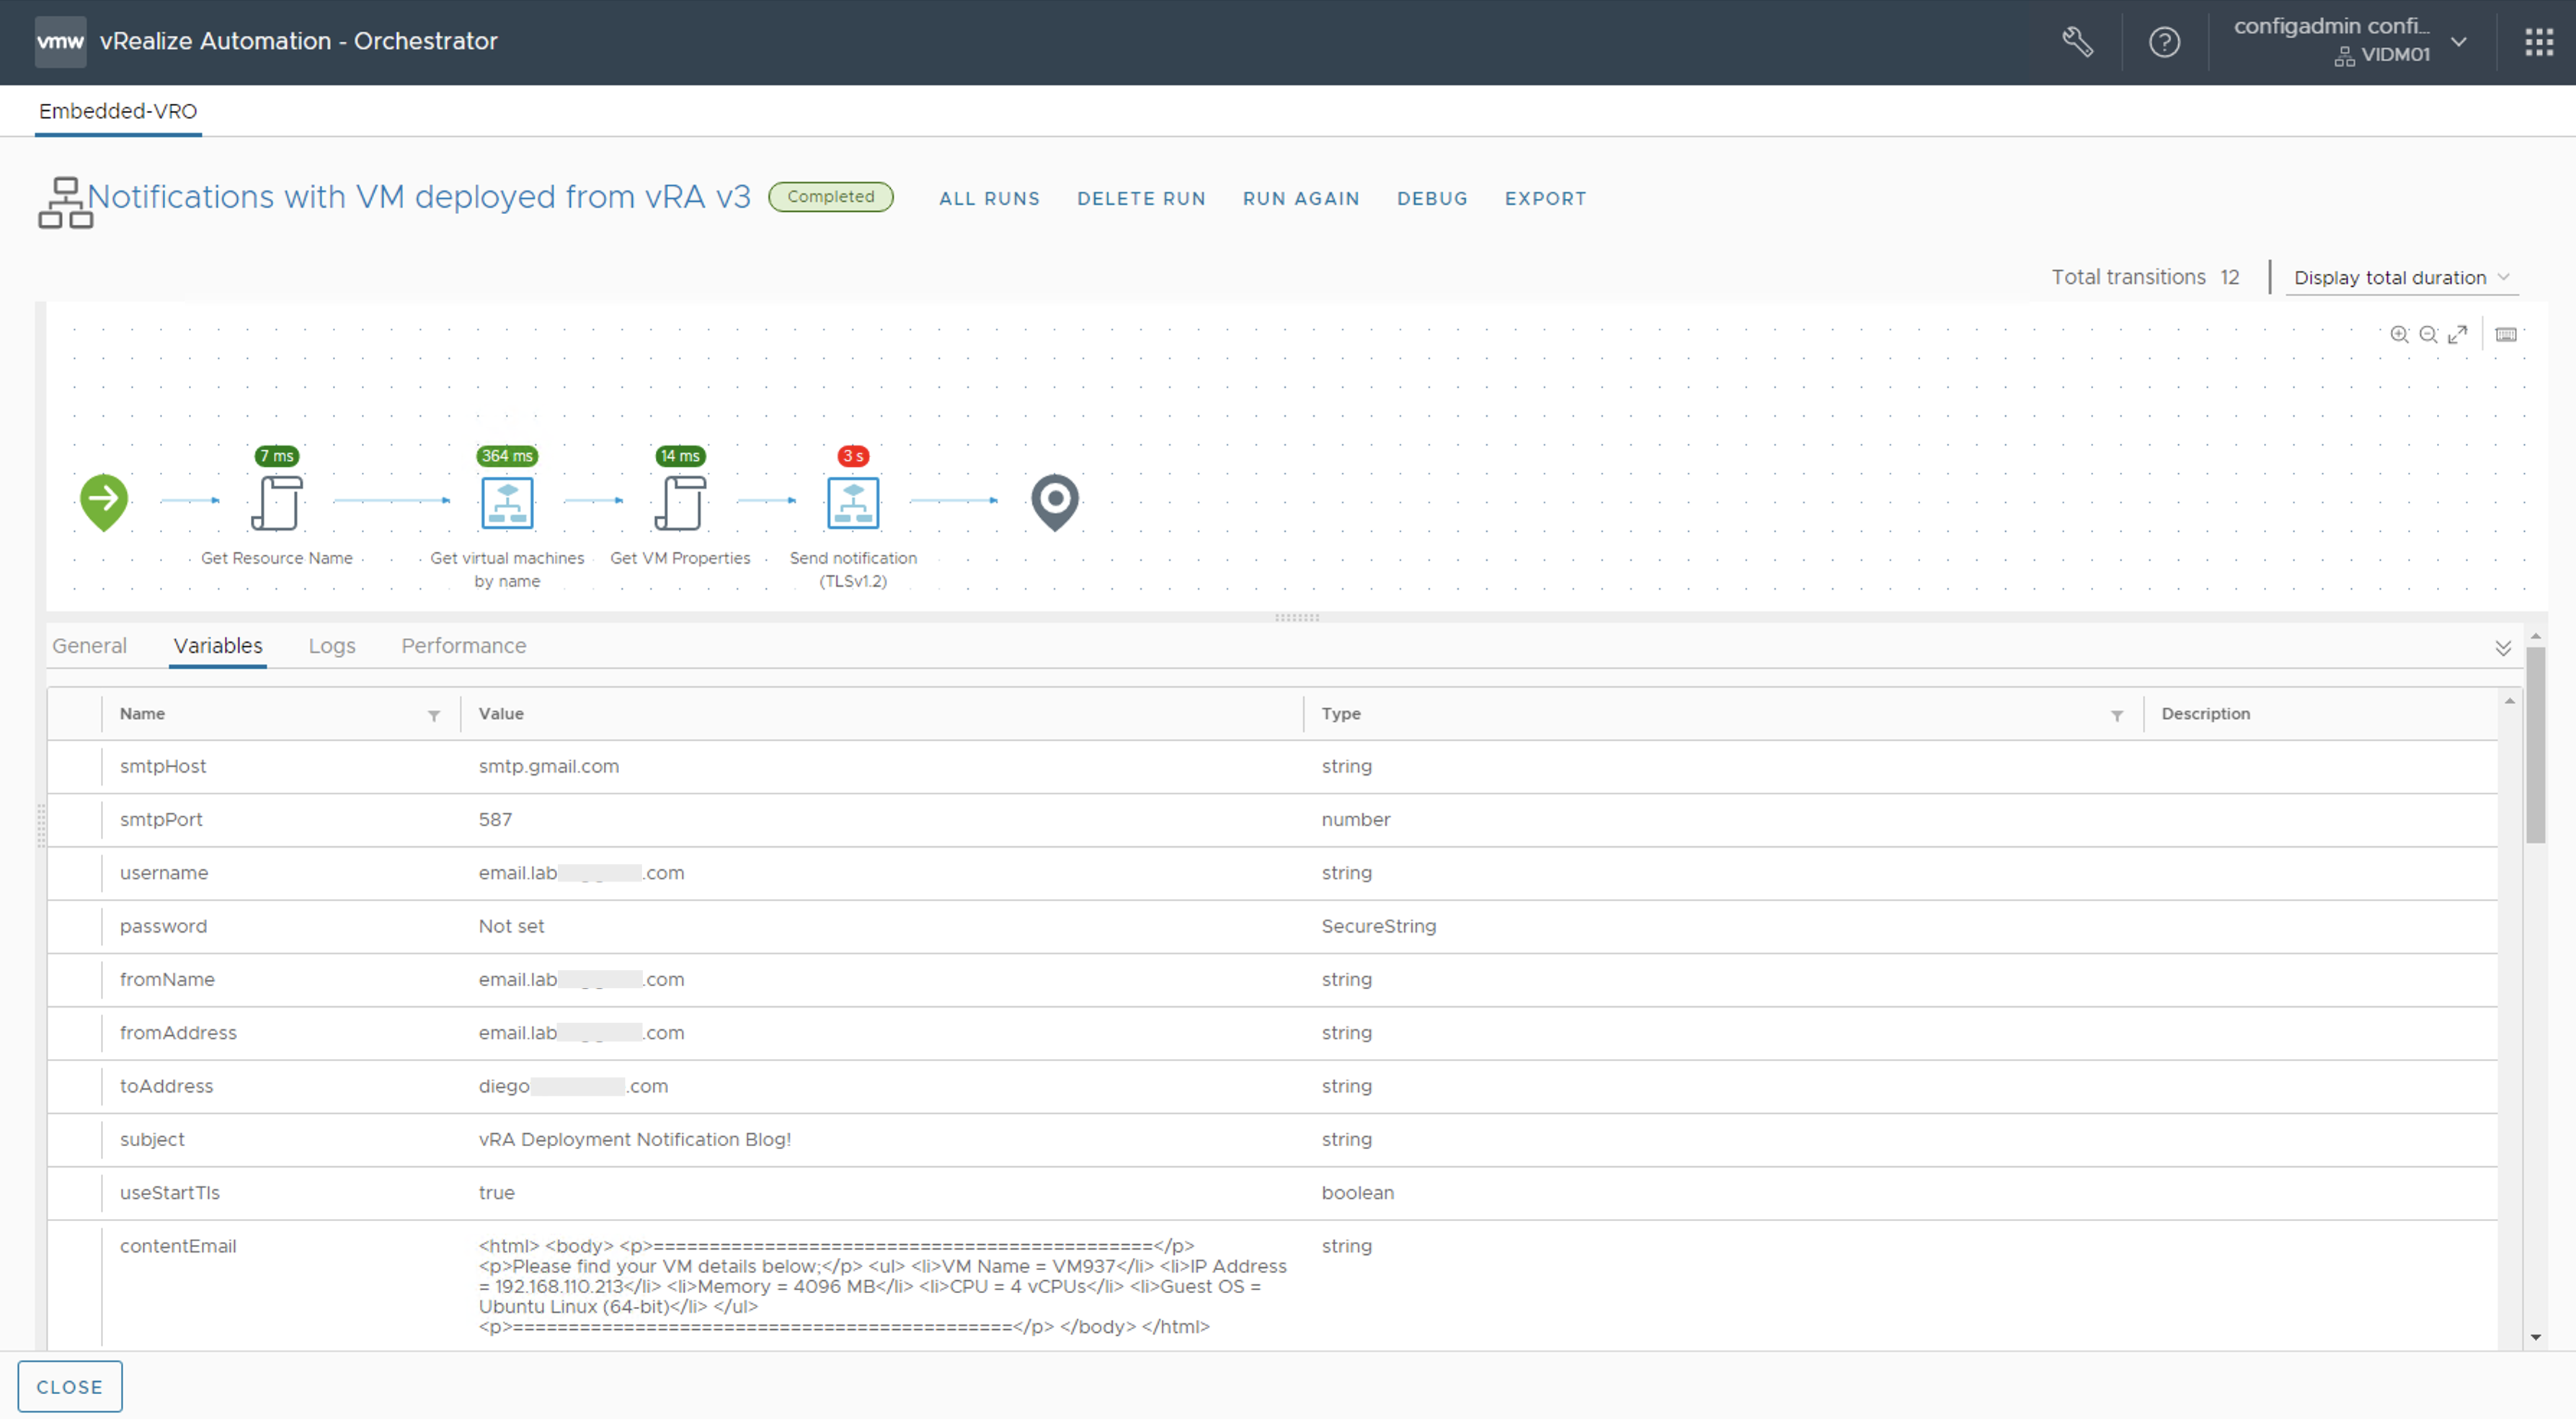Expand the canvas to full screen
The width and height of the screenshot is (2576, 1420).
point(2457,334)
